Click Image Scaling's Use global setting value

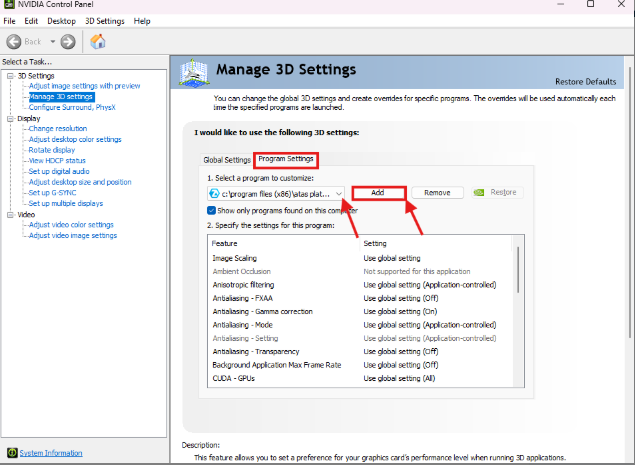(392, 258)
